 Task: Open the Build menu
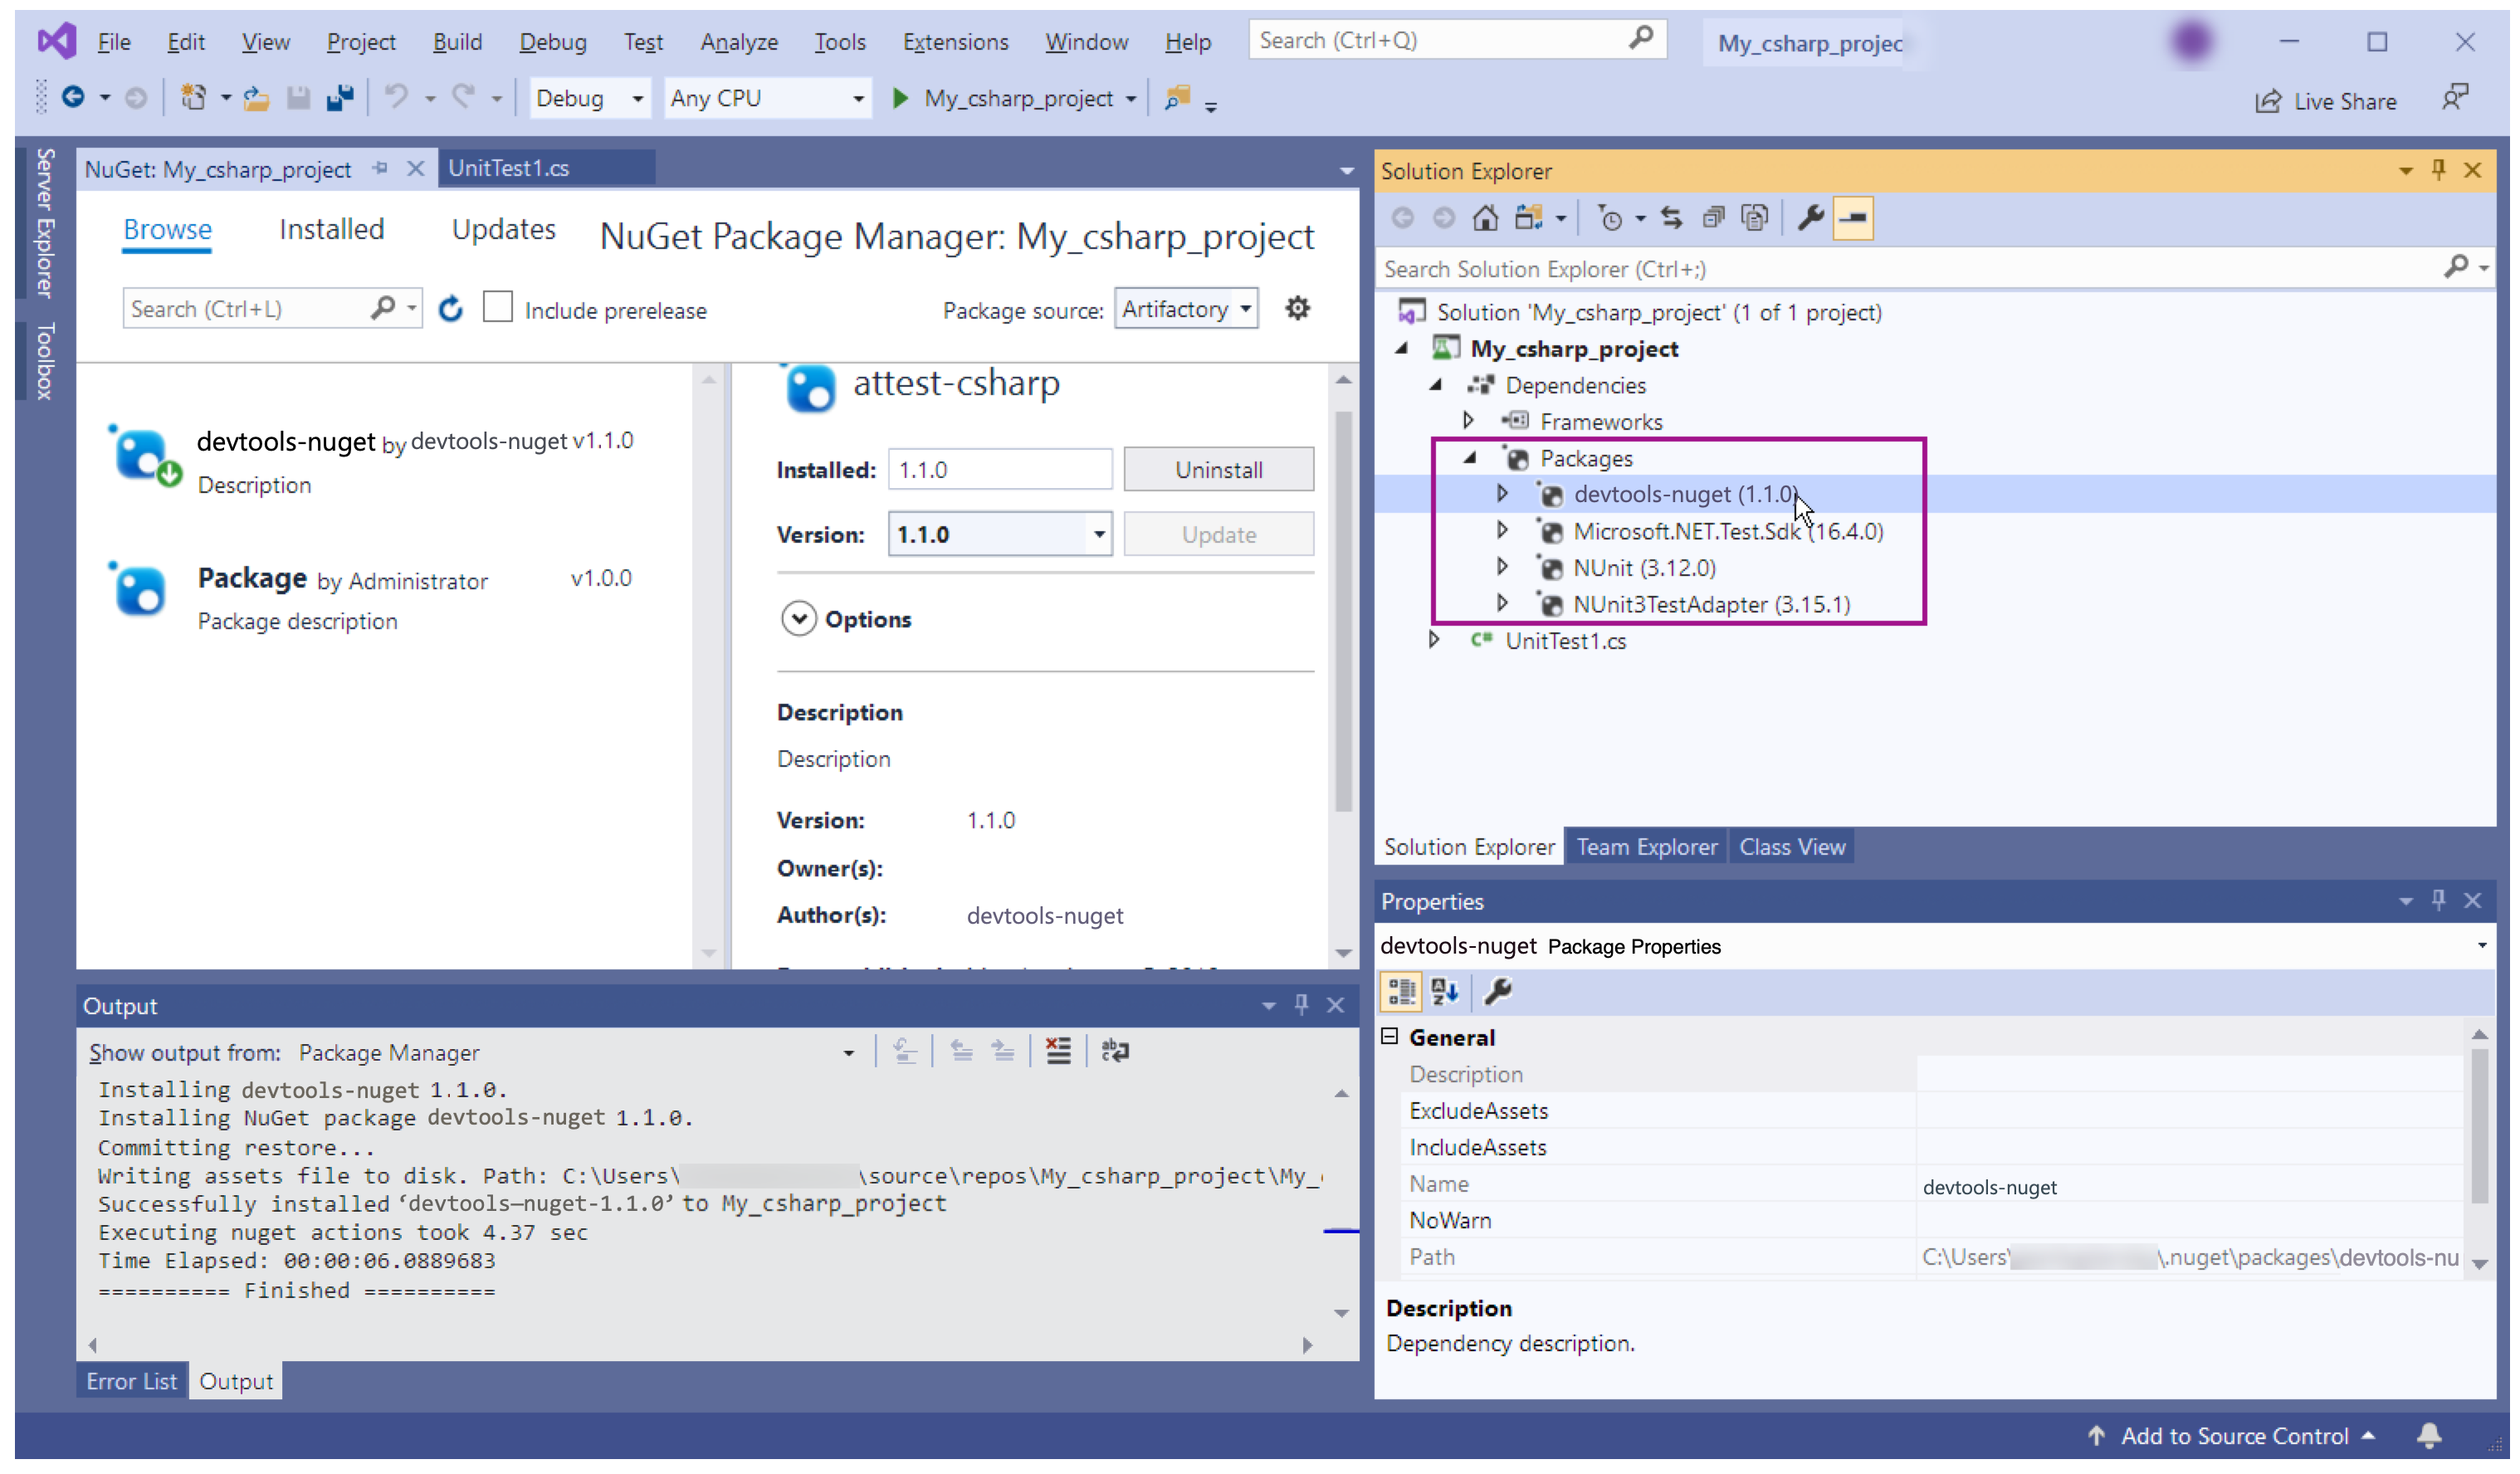coord(457,42)
